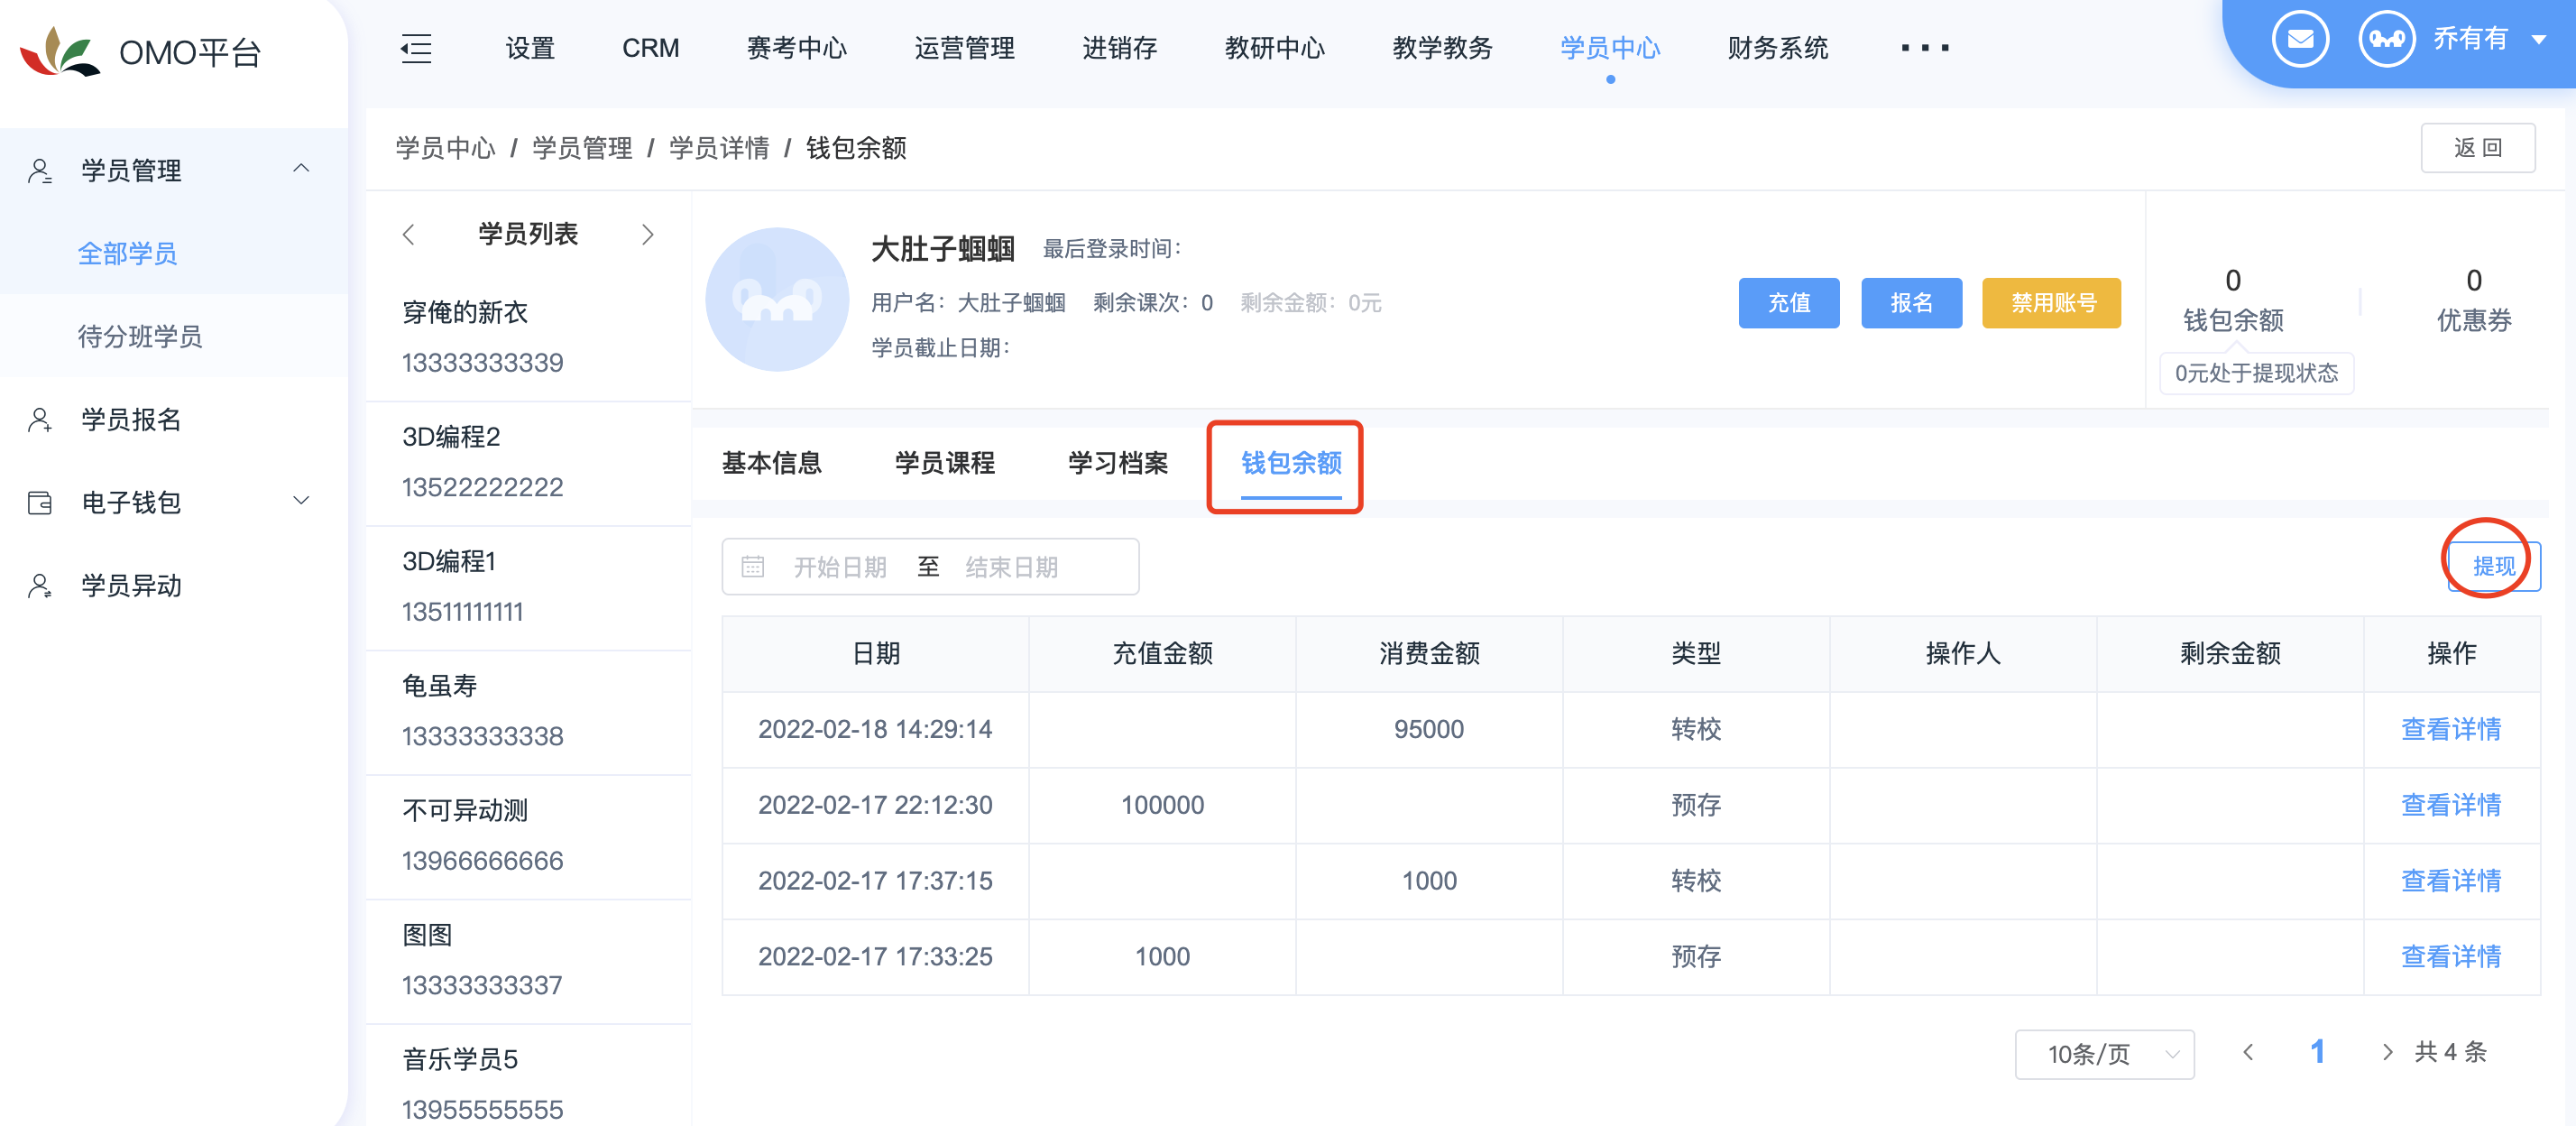The image size is (2576, 1126).
Task: Open the 设置 top menu
Action: [x=530, y=48]
